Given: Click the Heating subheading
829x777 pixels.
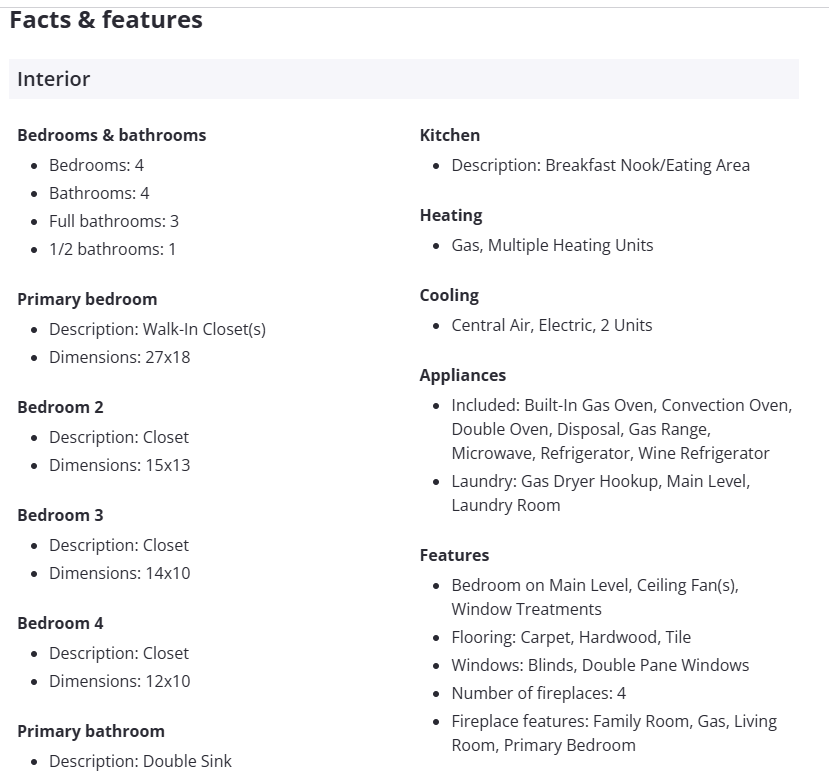Looking at the screenshot, I should pyautogui.click(x=450, y=215).
